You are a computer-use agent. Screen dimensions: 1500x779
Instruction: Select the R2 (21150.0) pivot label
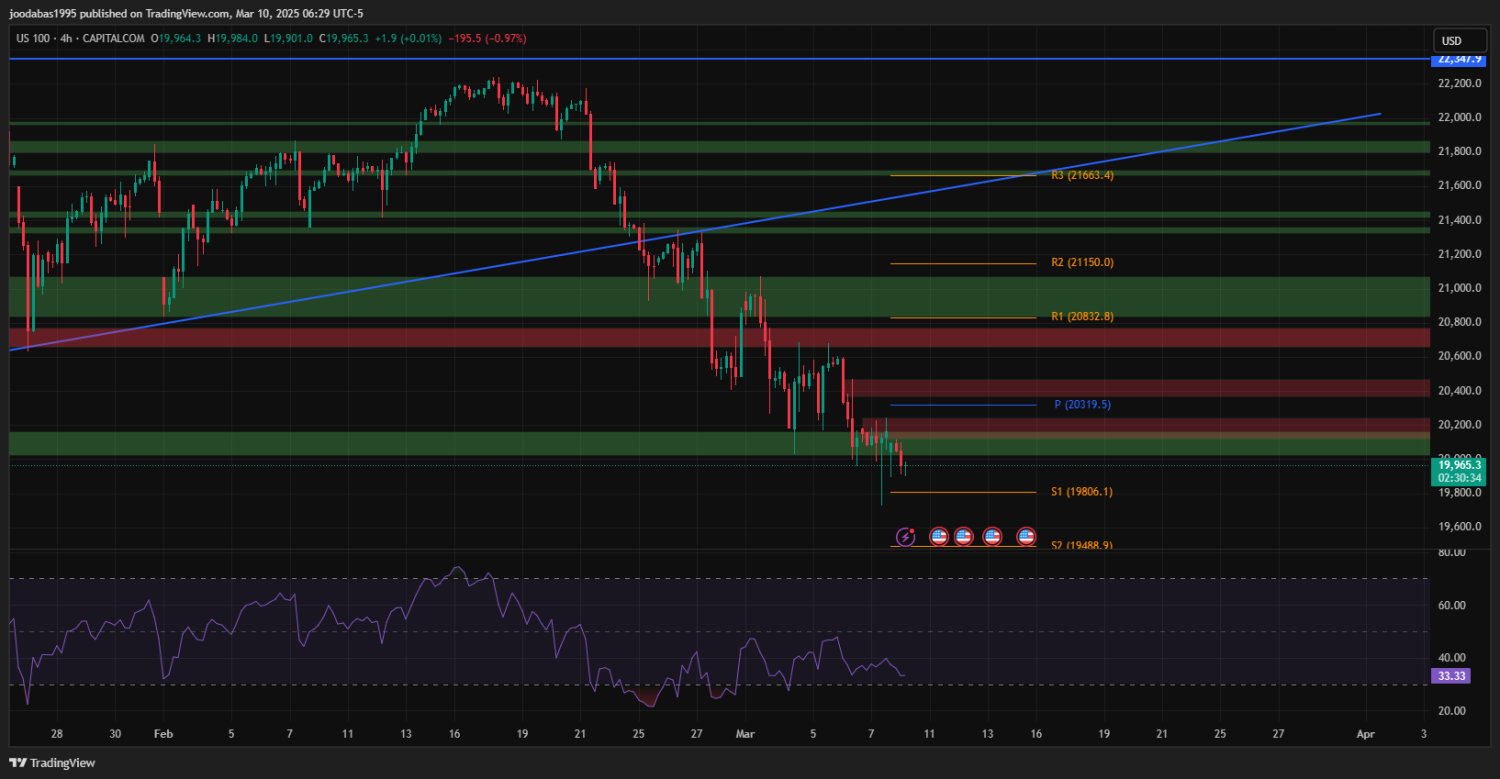[1082, 263]
